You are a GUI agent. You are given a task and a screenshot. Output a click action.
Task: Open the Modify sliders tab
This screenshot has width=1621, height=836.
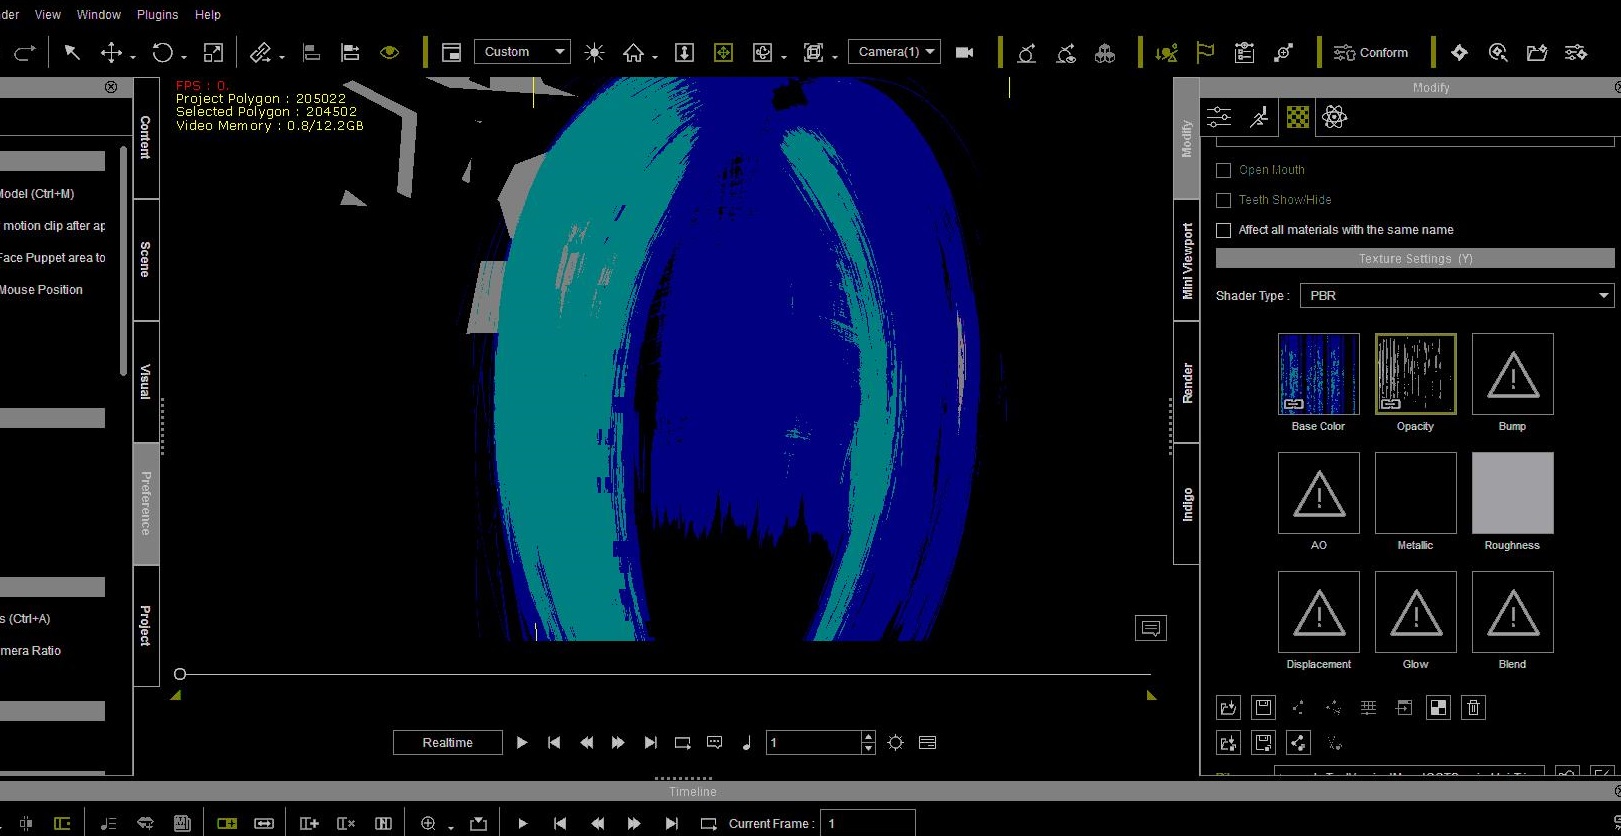[1219, 117]
